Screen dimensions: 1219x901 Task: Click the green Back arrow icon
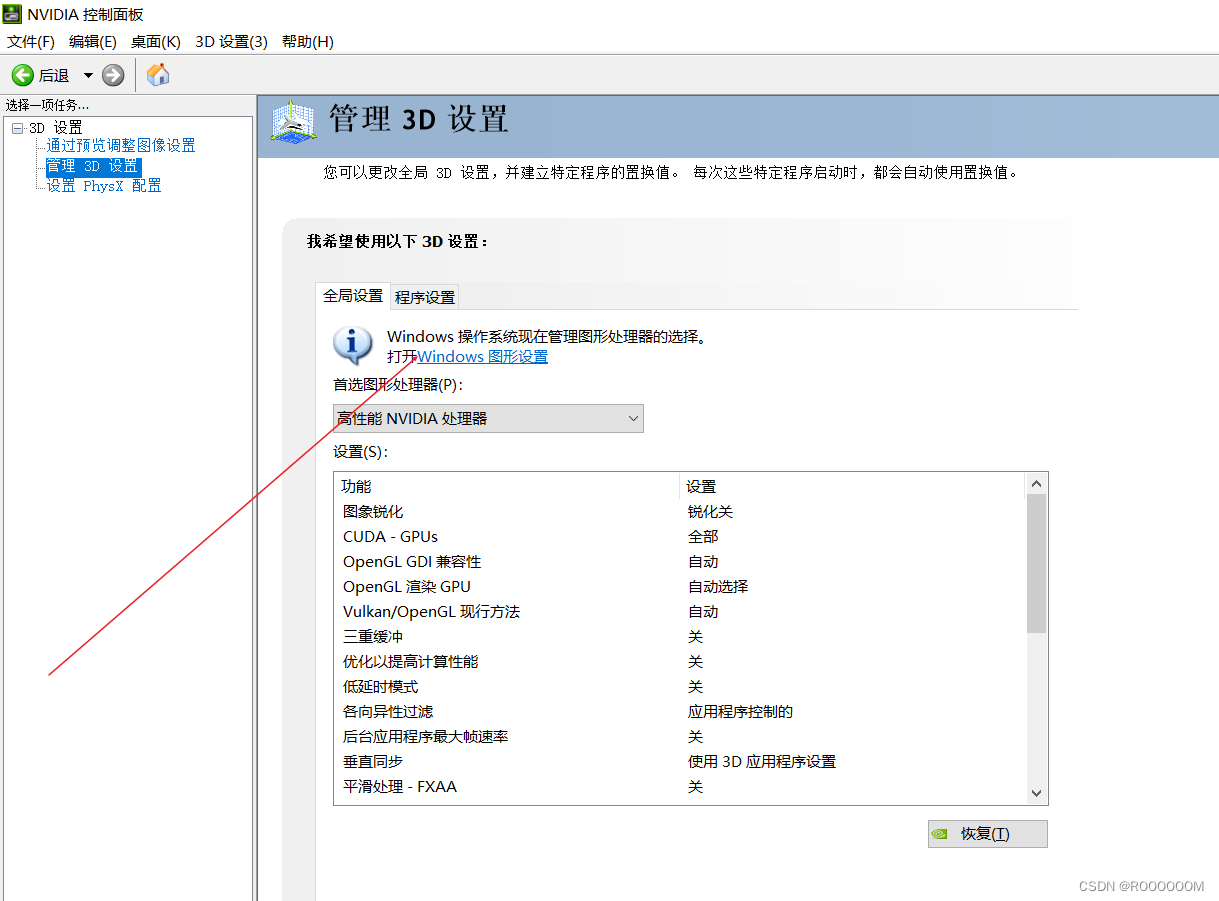(22, 75)
